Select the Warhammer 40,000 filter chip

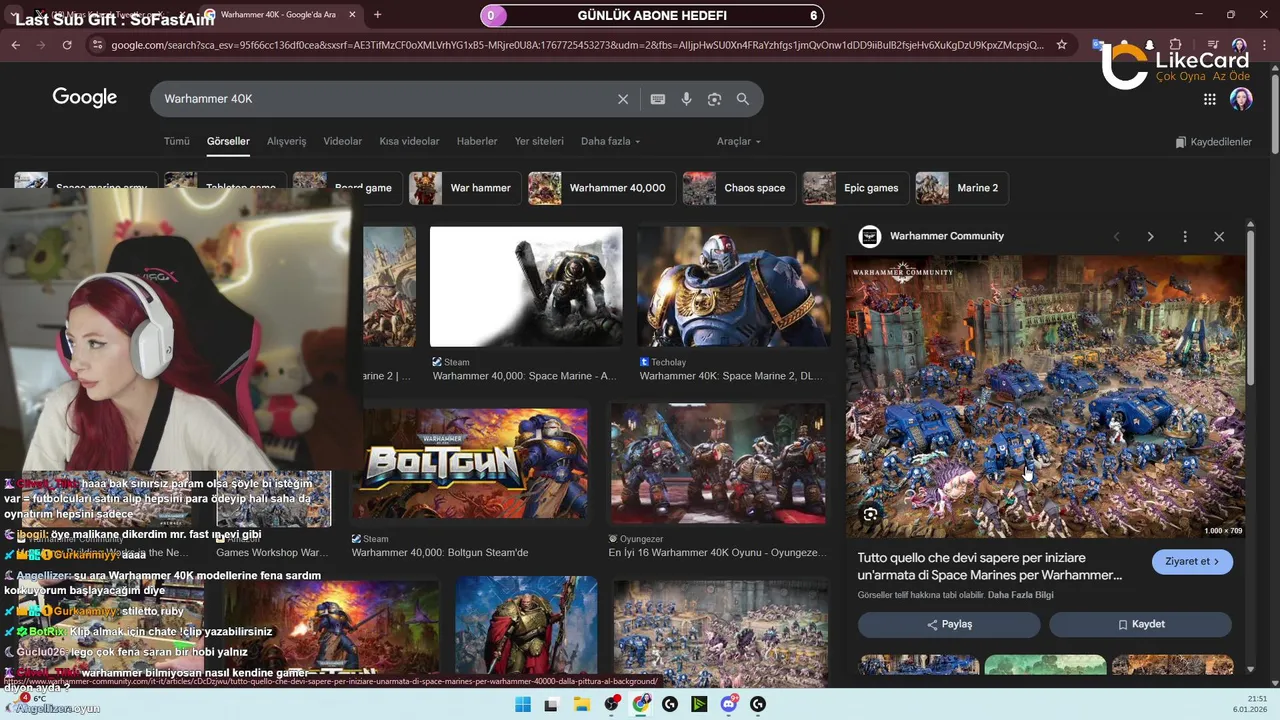pyautogui.click(x=601, y=188)
